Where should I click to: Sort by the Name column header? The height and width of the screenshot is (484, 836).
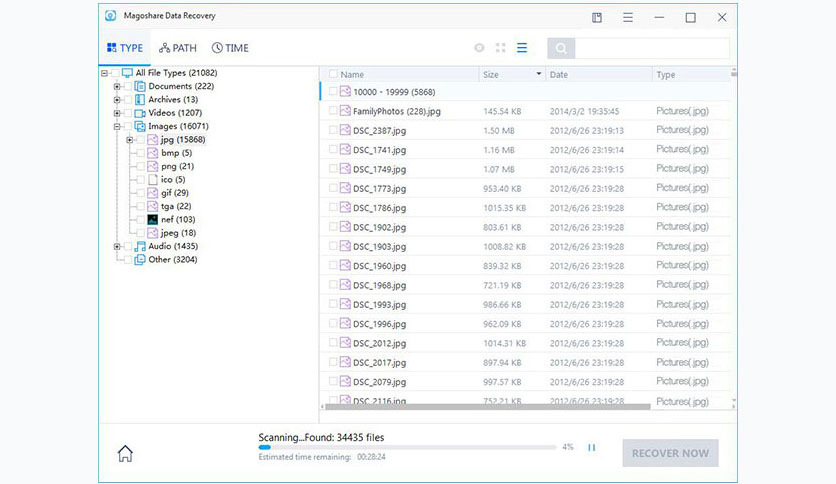click(x=352, y=75)
